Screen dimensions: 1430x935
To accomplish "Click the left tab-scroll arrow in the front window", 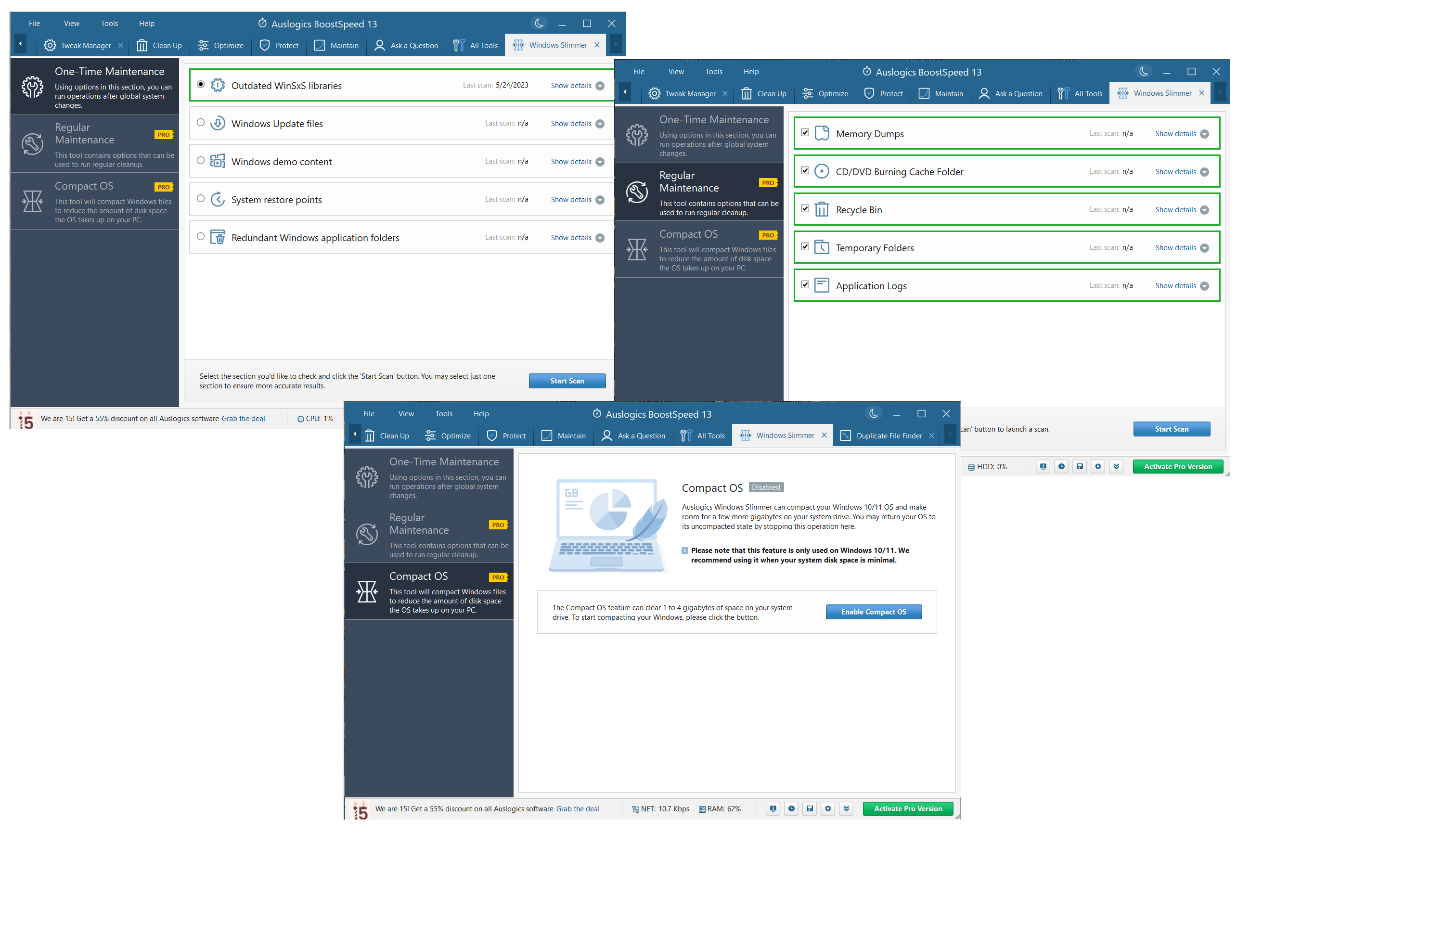I will pos(354,435).
